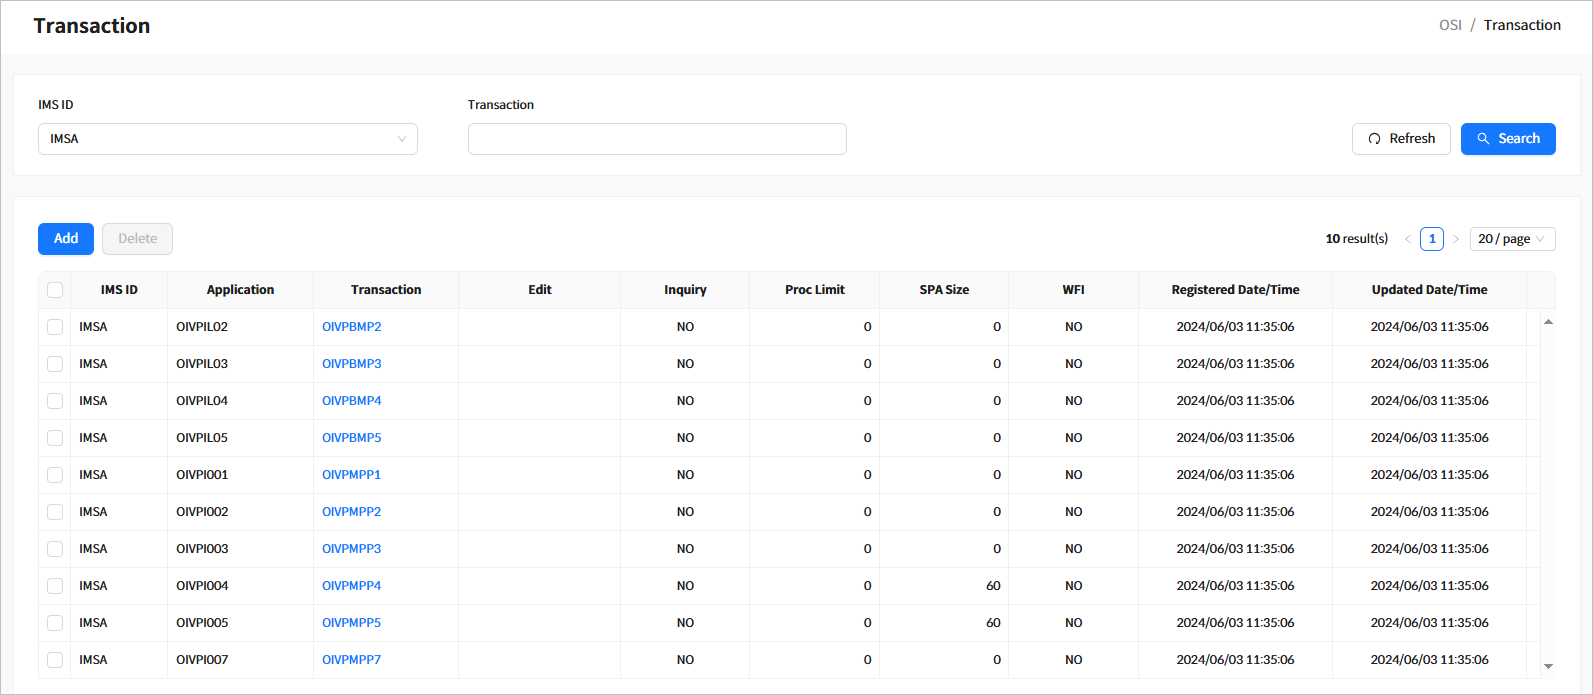This screenshot has width=1593, height=695.
Task: Click OSI in the breadcrumb
Action: 1449,25
